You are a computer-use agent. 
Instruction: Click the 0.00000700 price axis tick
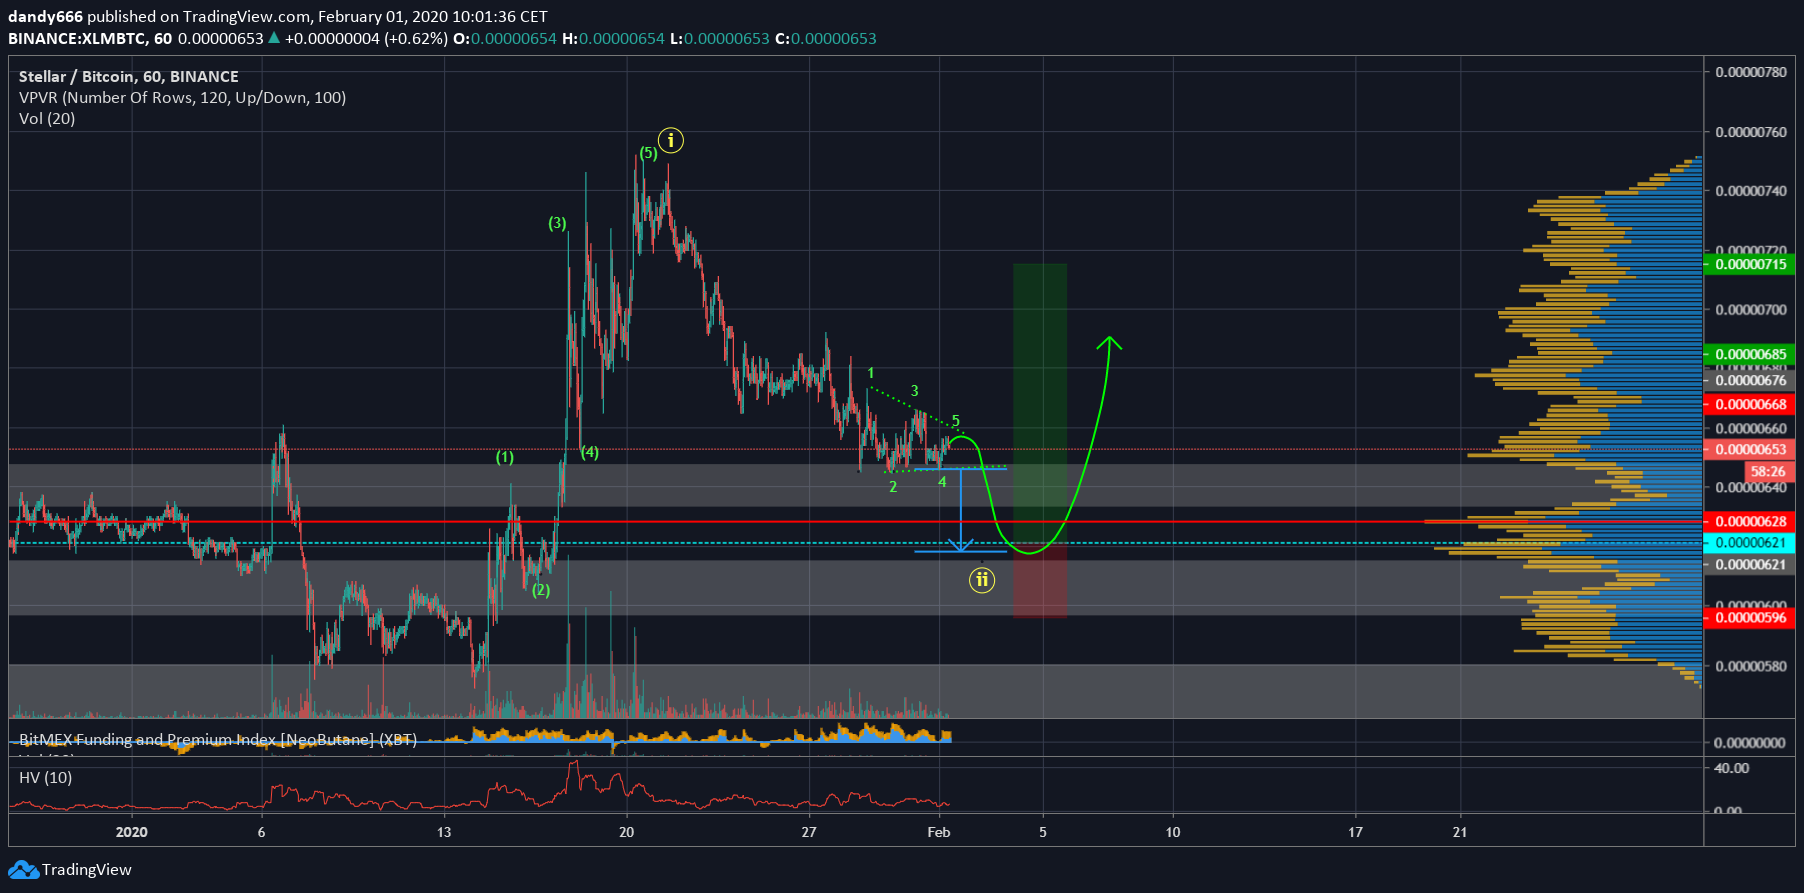(x=1751, y=310)
